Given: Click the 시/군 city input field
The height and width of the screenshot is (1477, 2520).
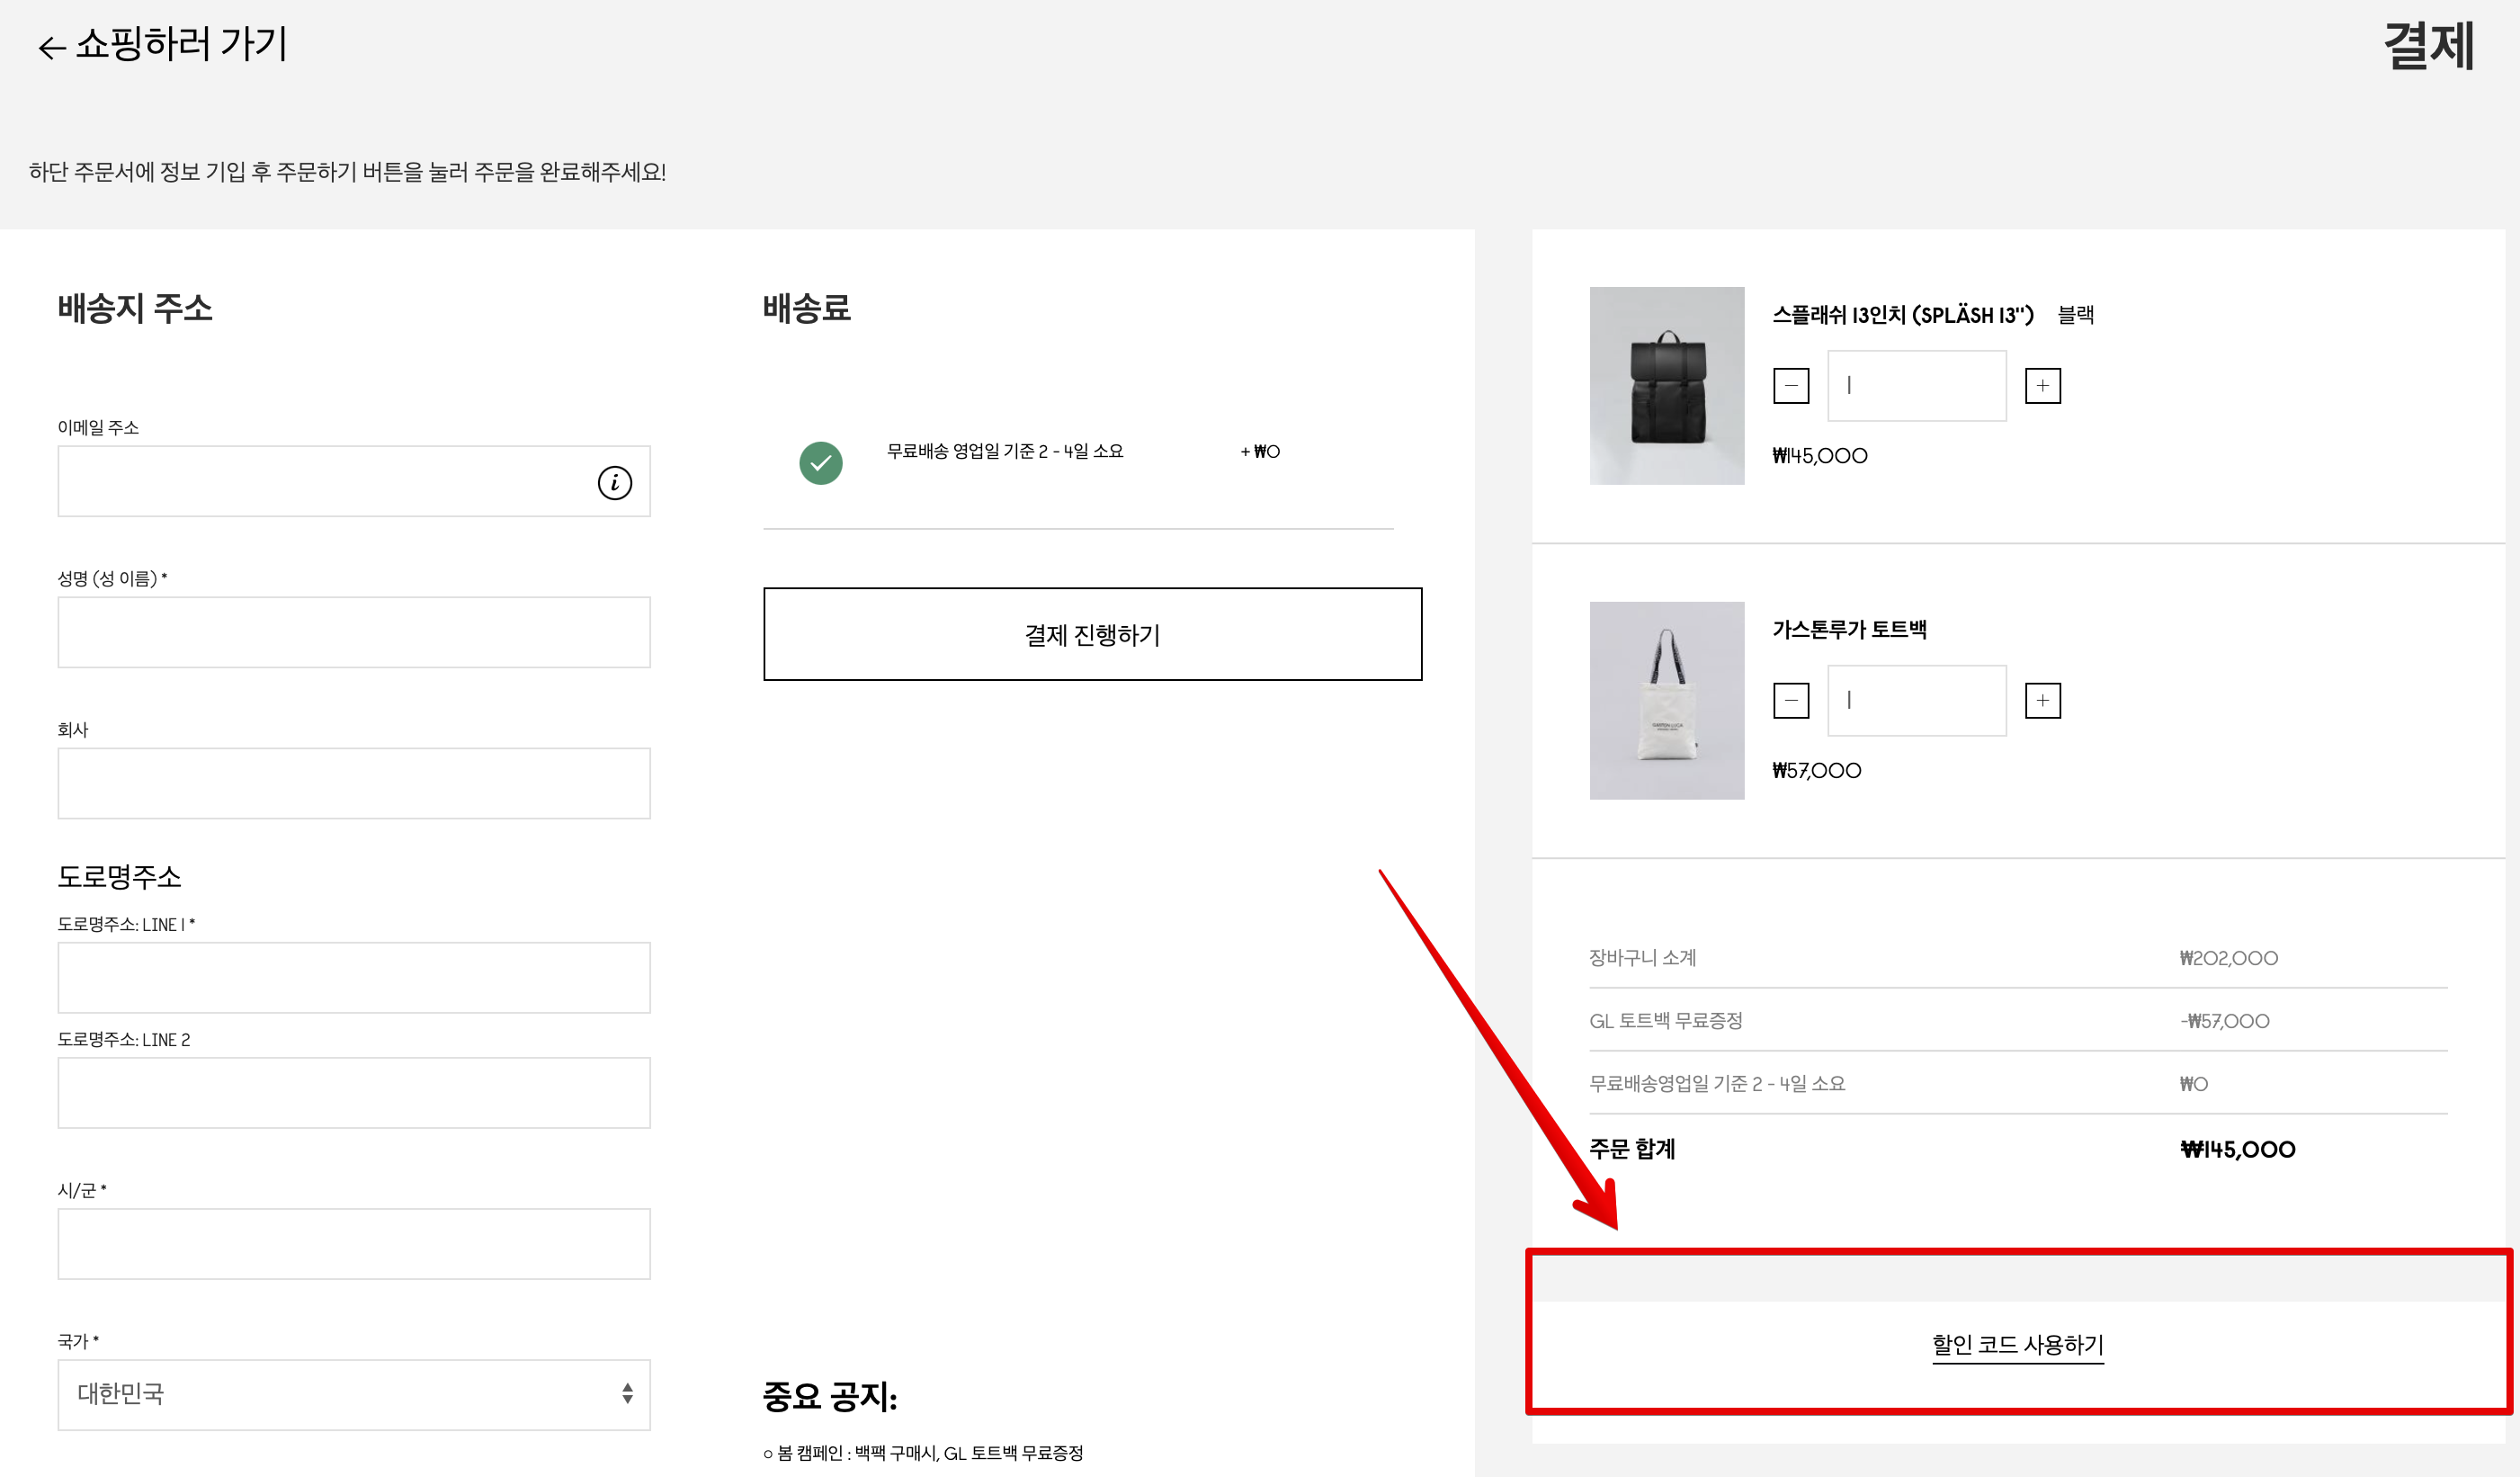Looking at the screenshot, I should [354, 1244].
